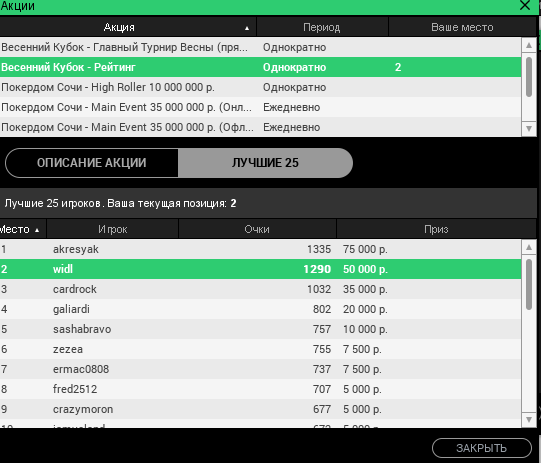Screen dimensions: 541x463
Task: Select player sashabravo row
Action: tap(260, 329)
